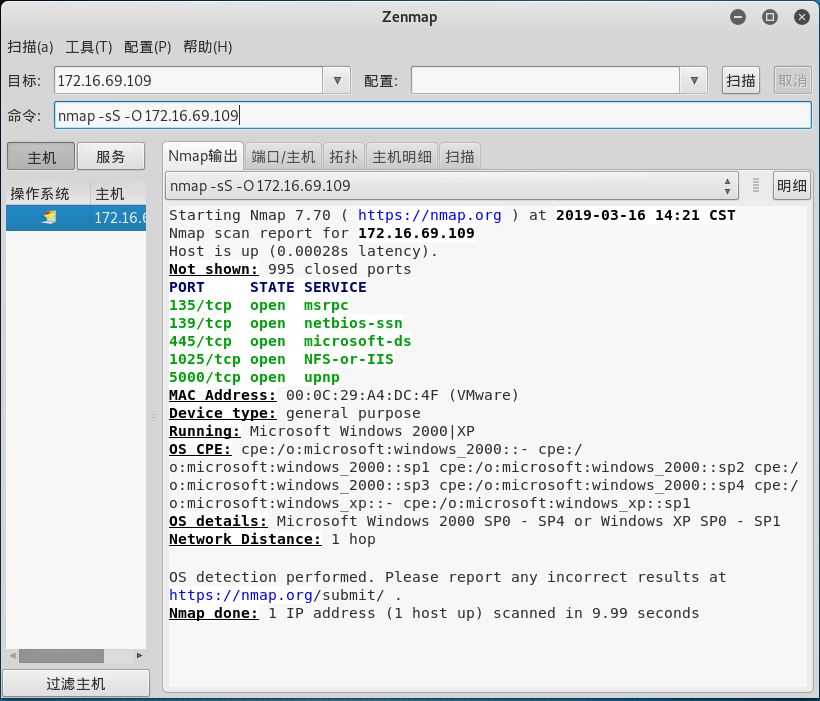The width and height of the screenshot is (820, 701).
Task: Switch to the Nmap输出 tab
Action: [203, 156]
